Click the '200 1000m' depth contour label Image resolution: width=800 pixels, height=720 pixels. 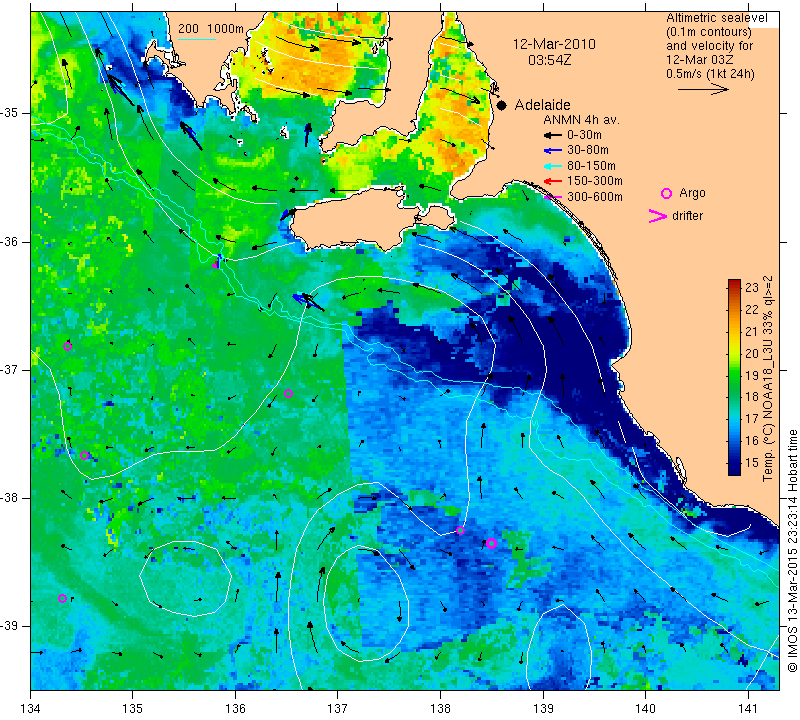coord(211,29)
